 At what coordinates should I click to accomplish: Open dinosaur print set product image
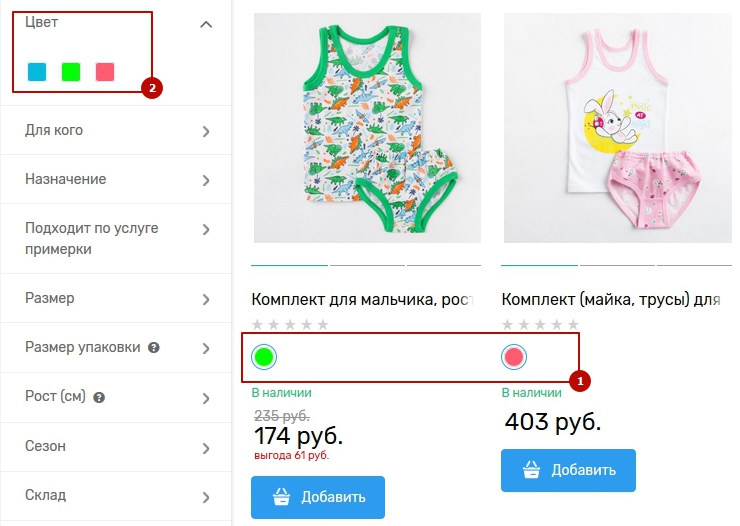367,128
